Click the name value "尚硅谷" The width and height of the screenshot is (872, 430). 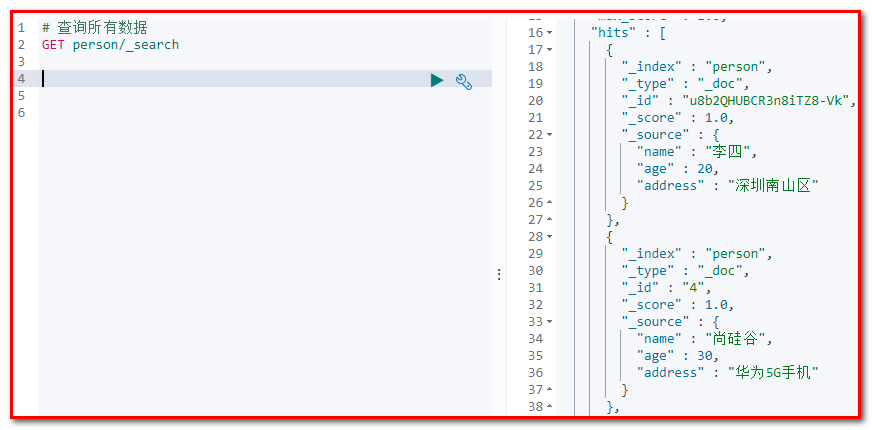(x=736, y=338)
